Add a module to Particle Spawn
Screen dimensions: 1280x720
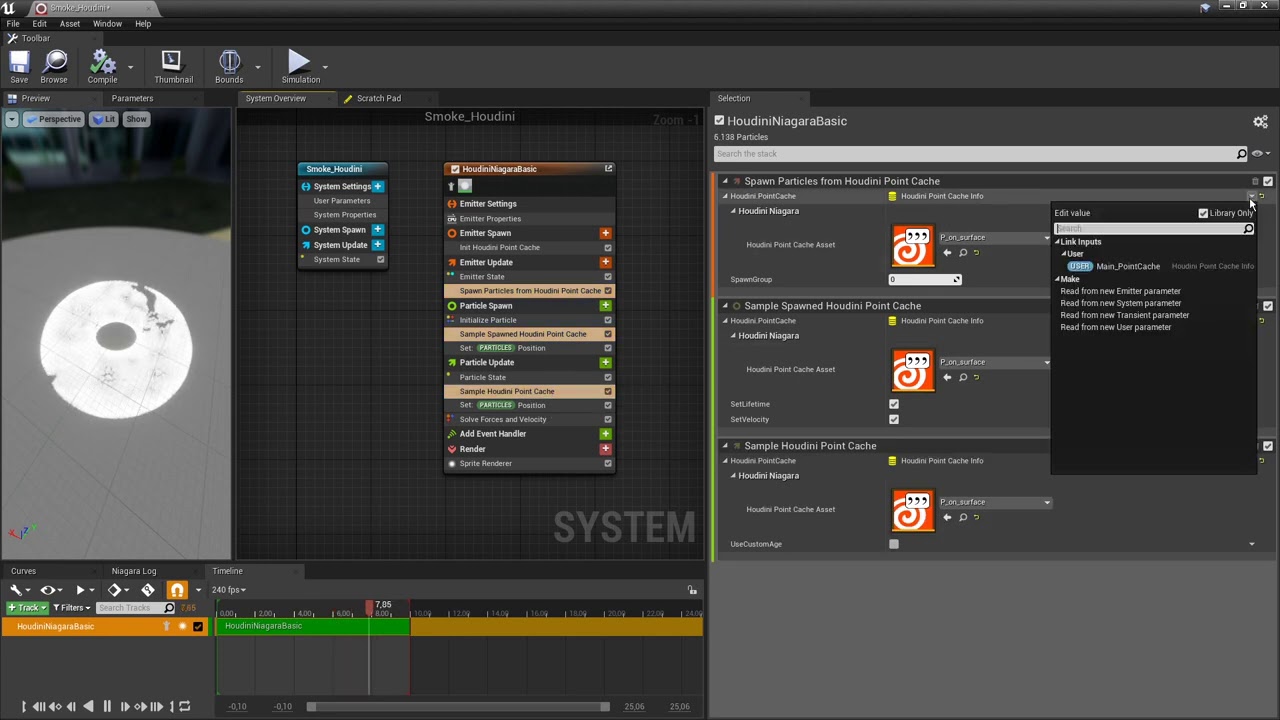(x=605, y=306)
